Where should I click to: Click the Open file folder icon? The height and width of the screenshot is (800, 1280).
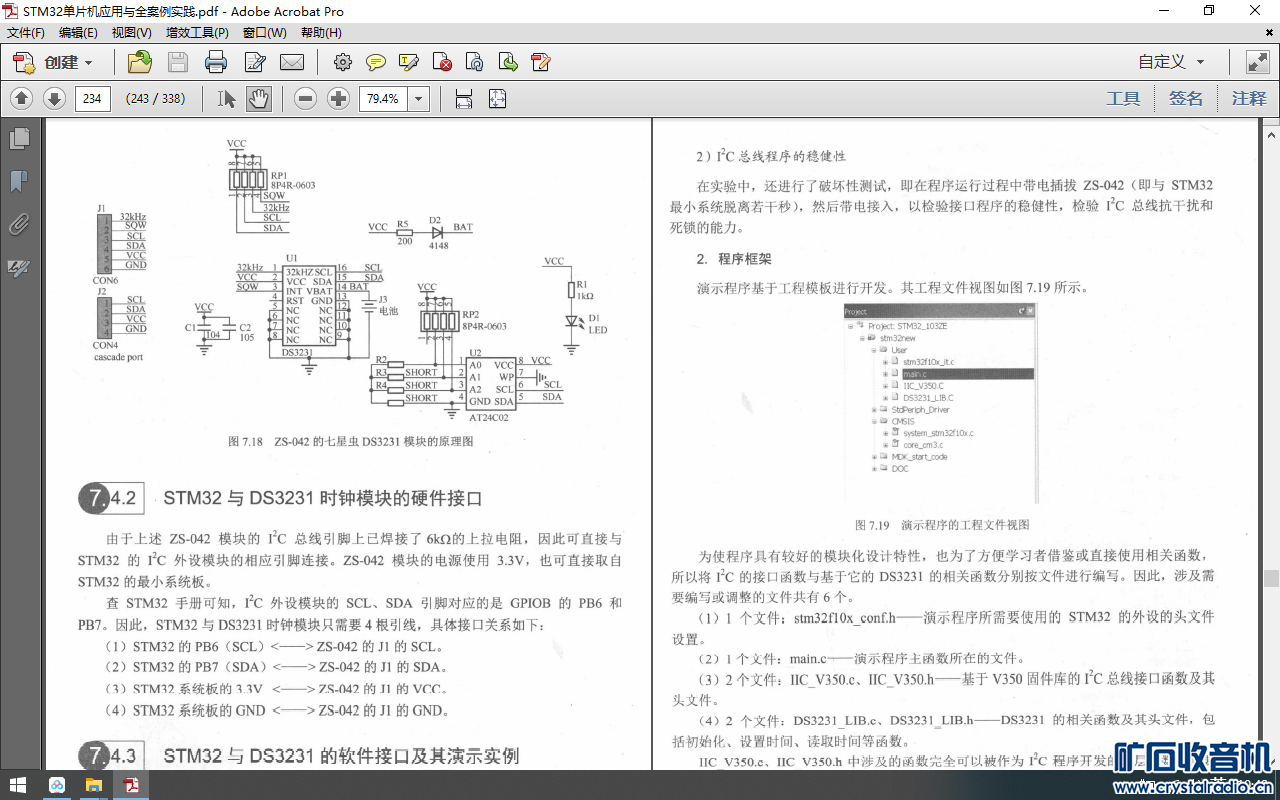[140, 62]
